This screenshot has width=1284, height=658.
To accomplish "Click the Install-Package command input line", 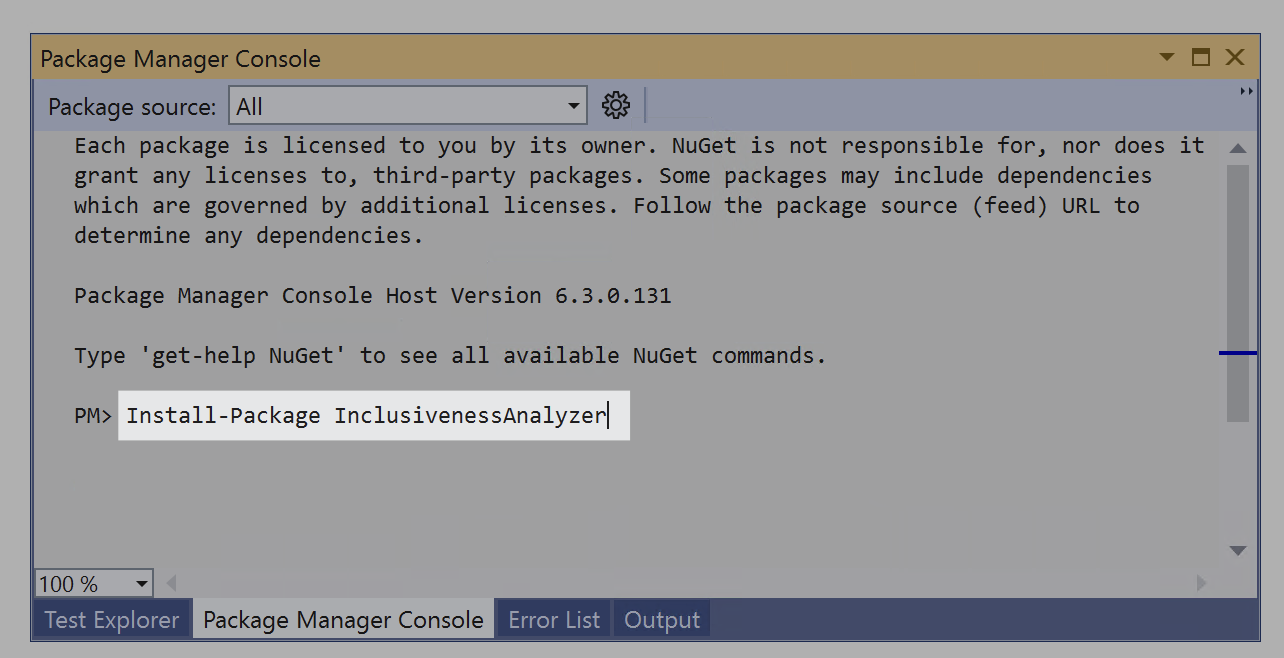I will 374,415.
